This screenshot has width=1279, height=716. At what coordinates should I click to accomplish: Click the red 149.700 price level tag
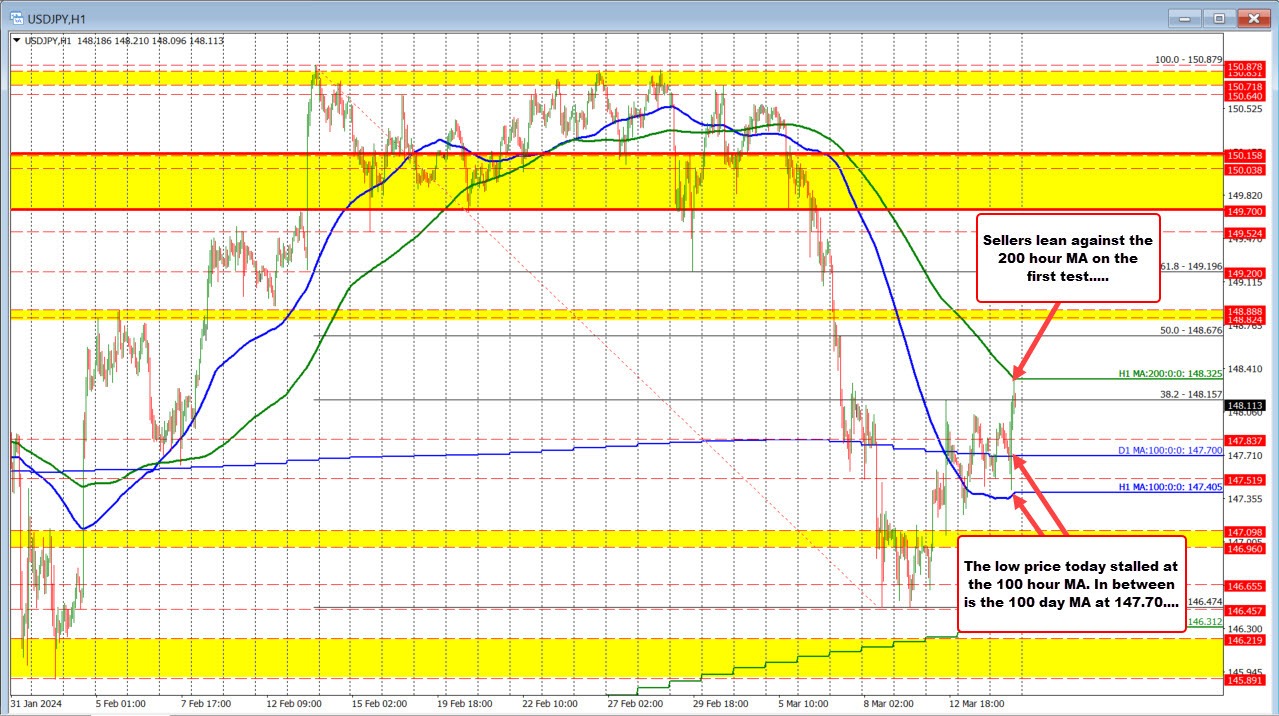point(1246,211)
